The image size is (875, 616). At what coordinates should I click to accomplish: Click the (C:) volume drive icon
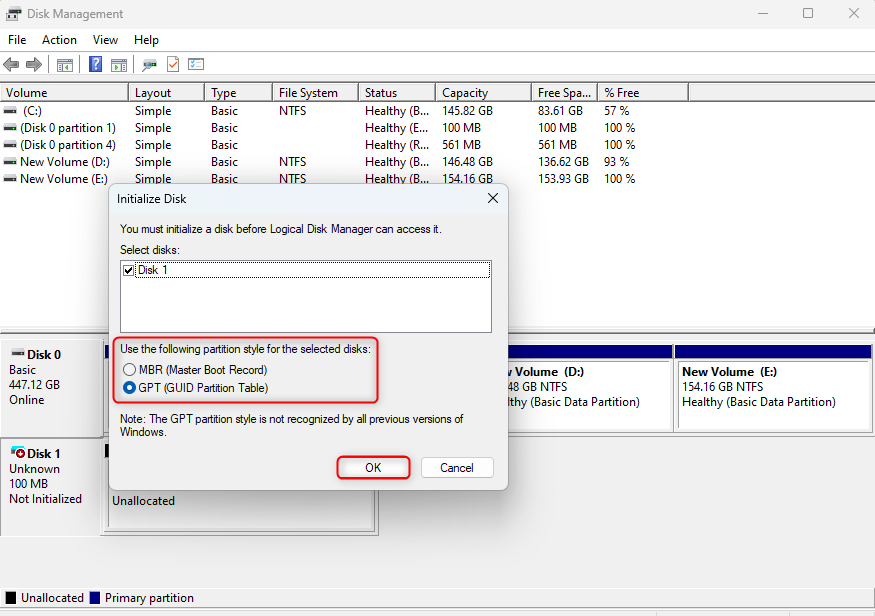[10, 110]
